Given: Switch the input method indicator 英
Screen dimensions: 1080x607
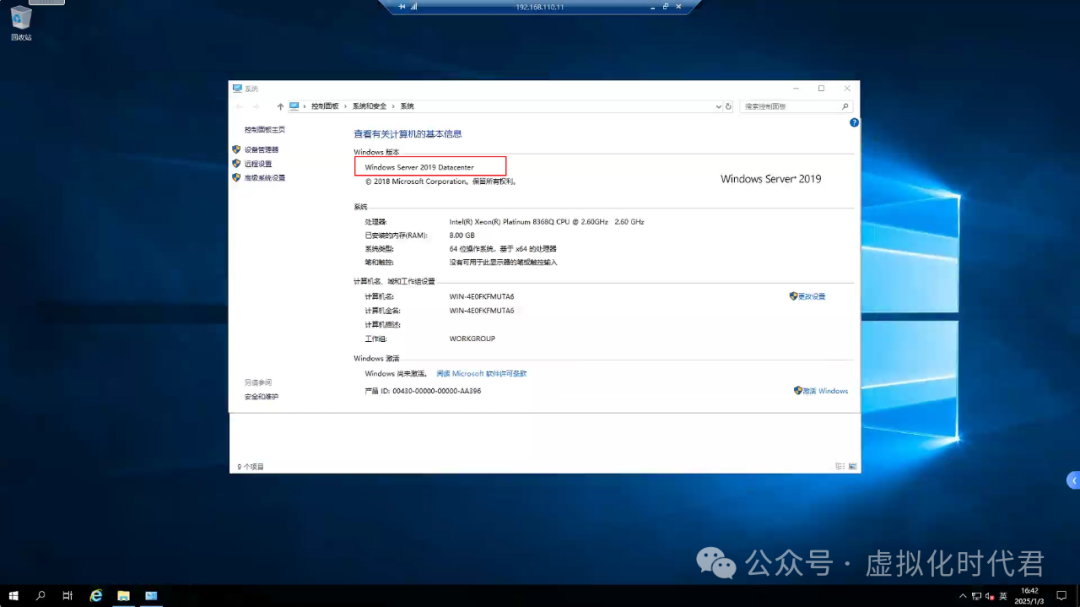Looking at the screenshot, I should click(x=1003, y=597).
